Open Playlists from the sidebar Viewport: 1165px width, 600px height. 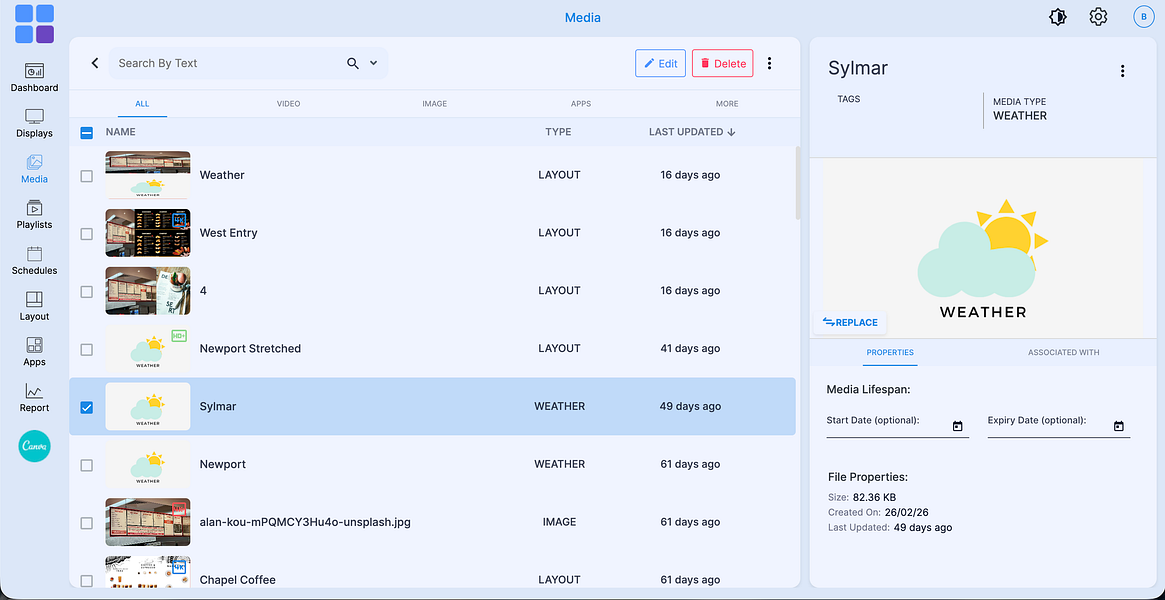34,215
